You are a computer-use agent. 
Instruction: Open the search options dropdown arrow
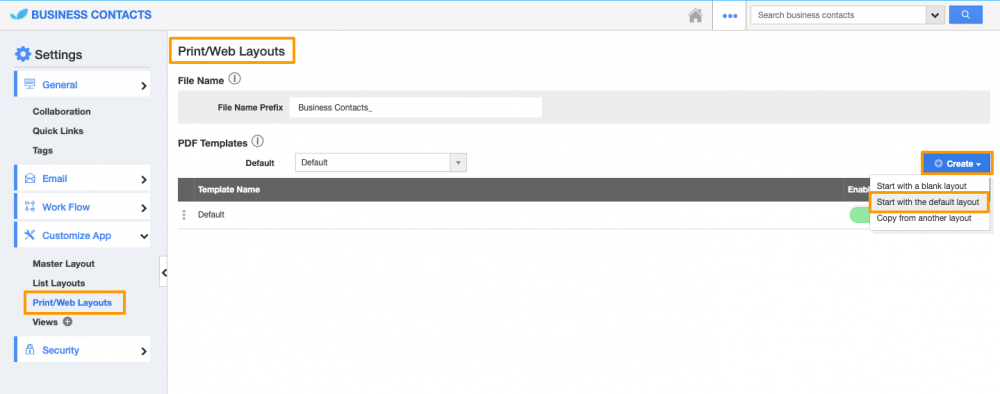coord(935,15)
